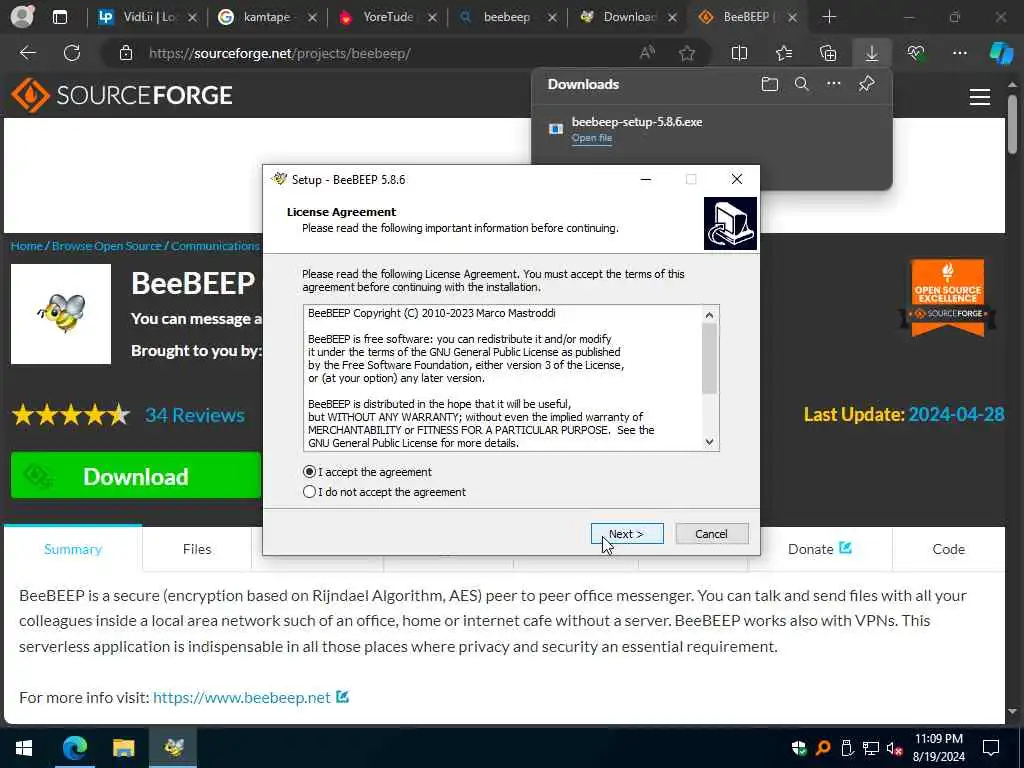Open Edge profile avatar
The image size is (1024, 768).
[22, 16]
